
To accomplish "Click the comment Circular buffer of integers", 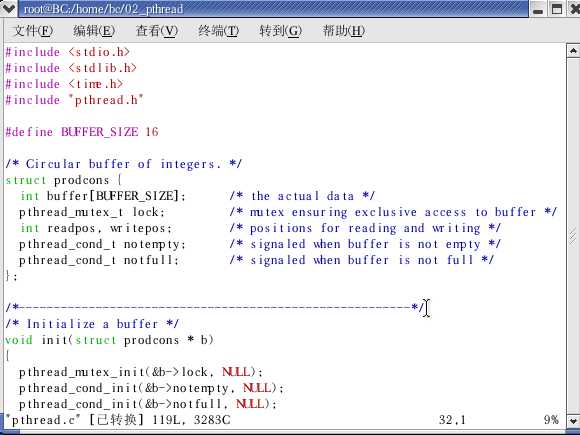I will 124,164.
